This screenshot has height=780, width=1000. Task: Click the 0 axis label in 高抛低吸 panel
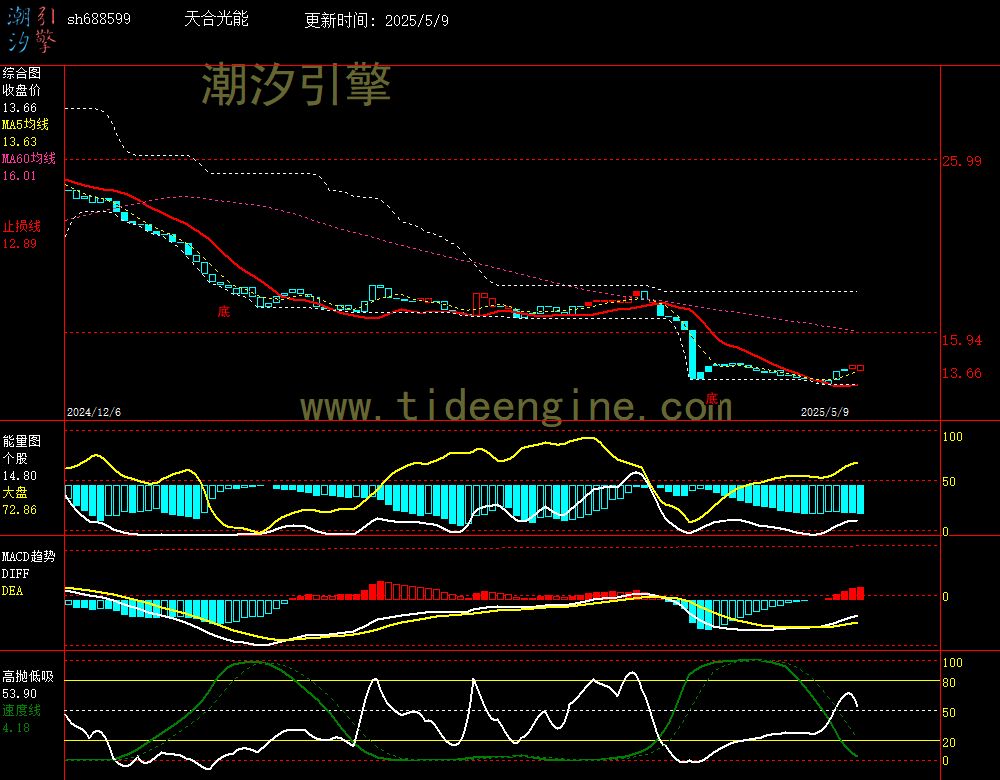pyautogui.click(x=946, y=760)
